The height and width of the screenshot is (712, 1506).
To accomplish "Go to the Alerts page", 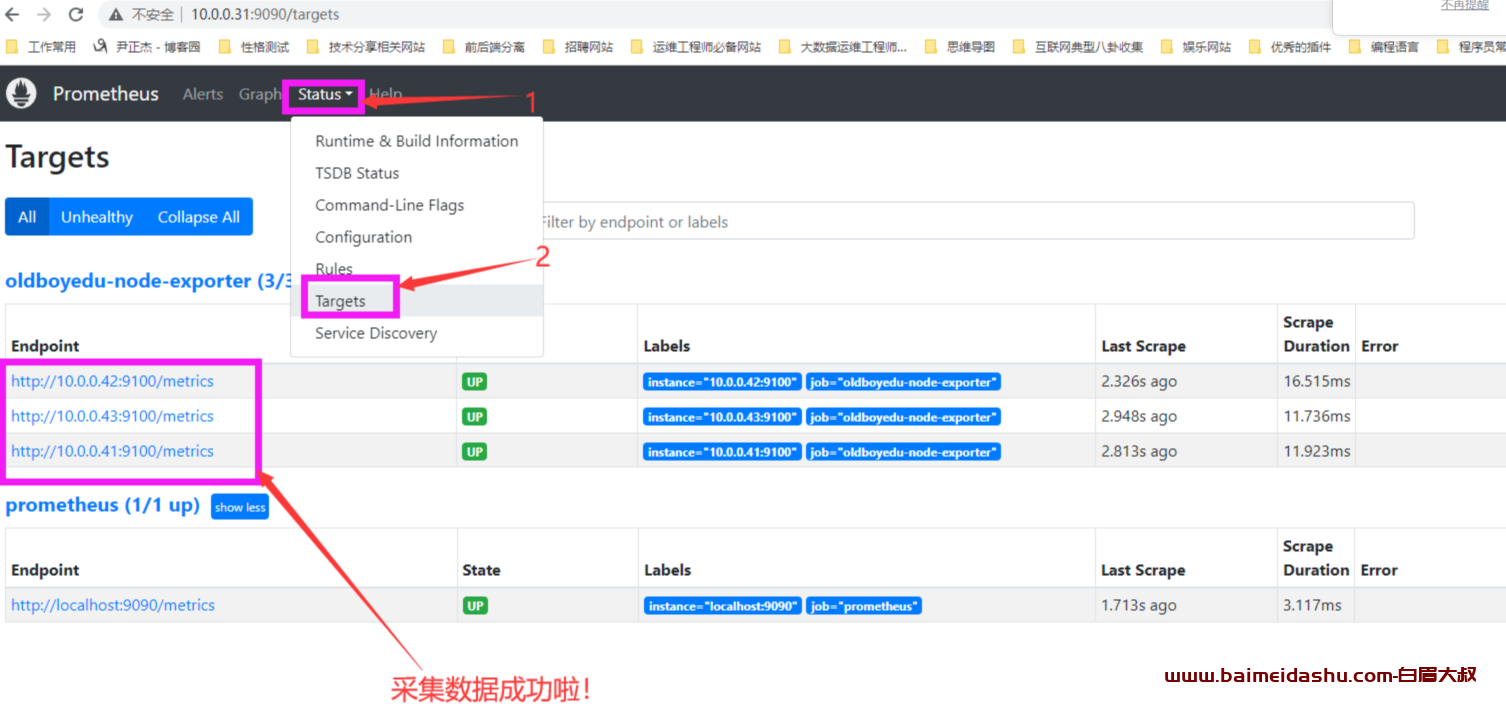I will point(203,94).
